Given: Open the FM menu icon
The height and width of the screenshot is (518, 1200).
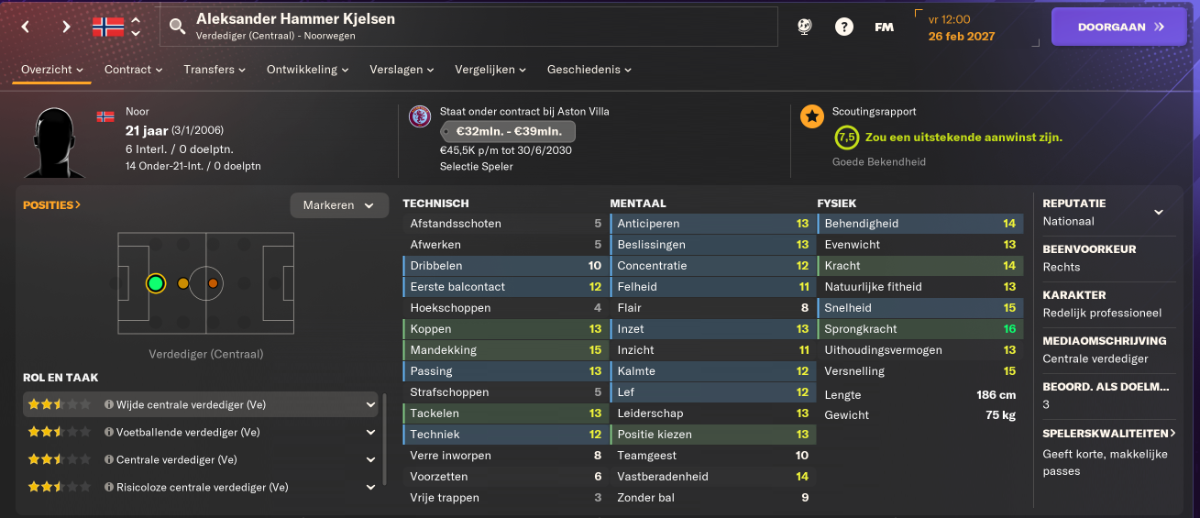Looking at the screenshot, I should (x=884, y=27).
